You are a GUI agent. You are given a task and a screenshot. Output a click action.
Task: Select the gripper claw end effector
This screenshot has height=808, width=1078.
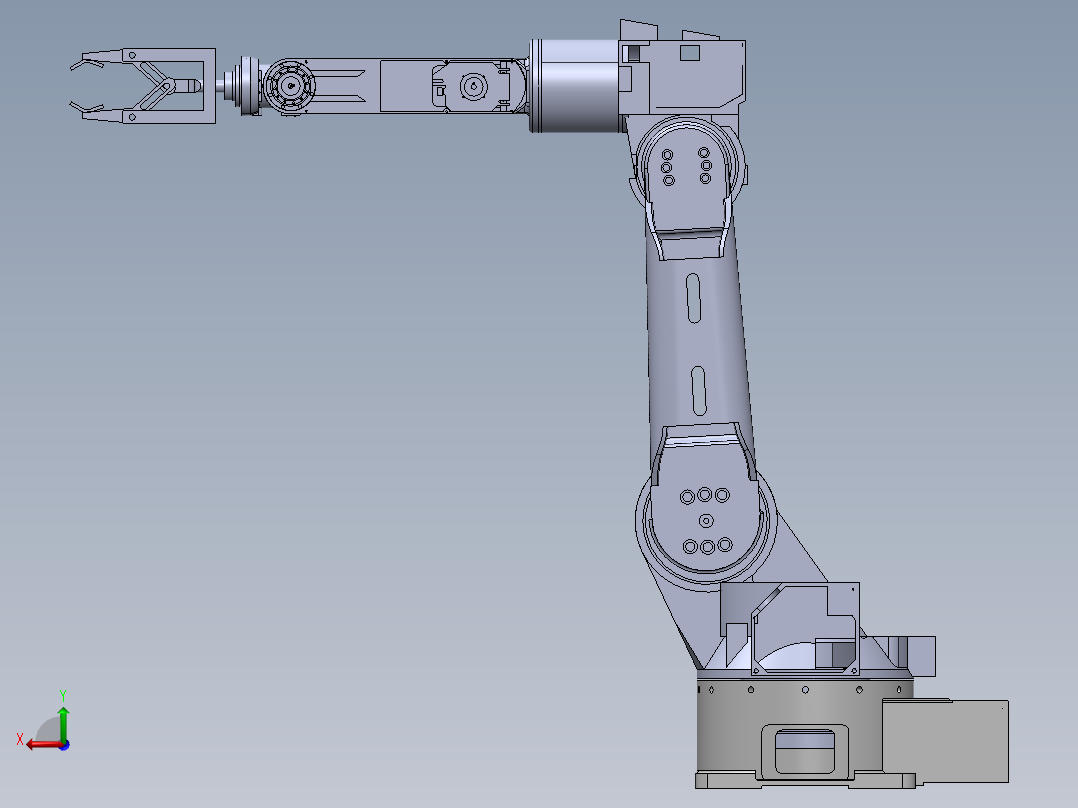coord(143,86)
